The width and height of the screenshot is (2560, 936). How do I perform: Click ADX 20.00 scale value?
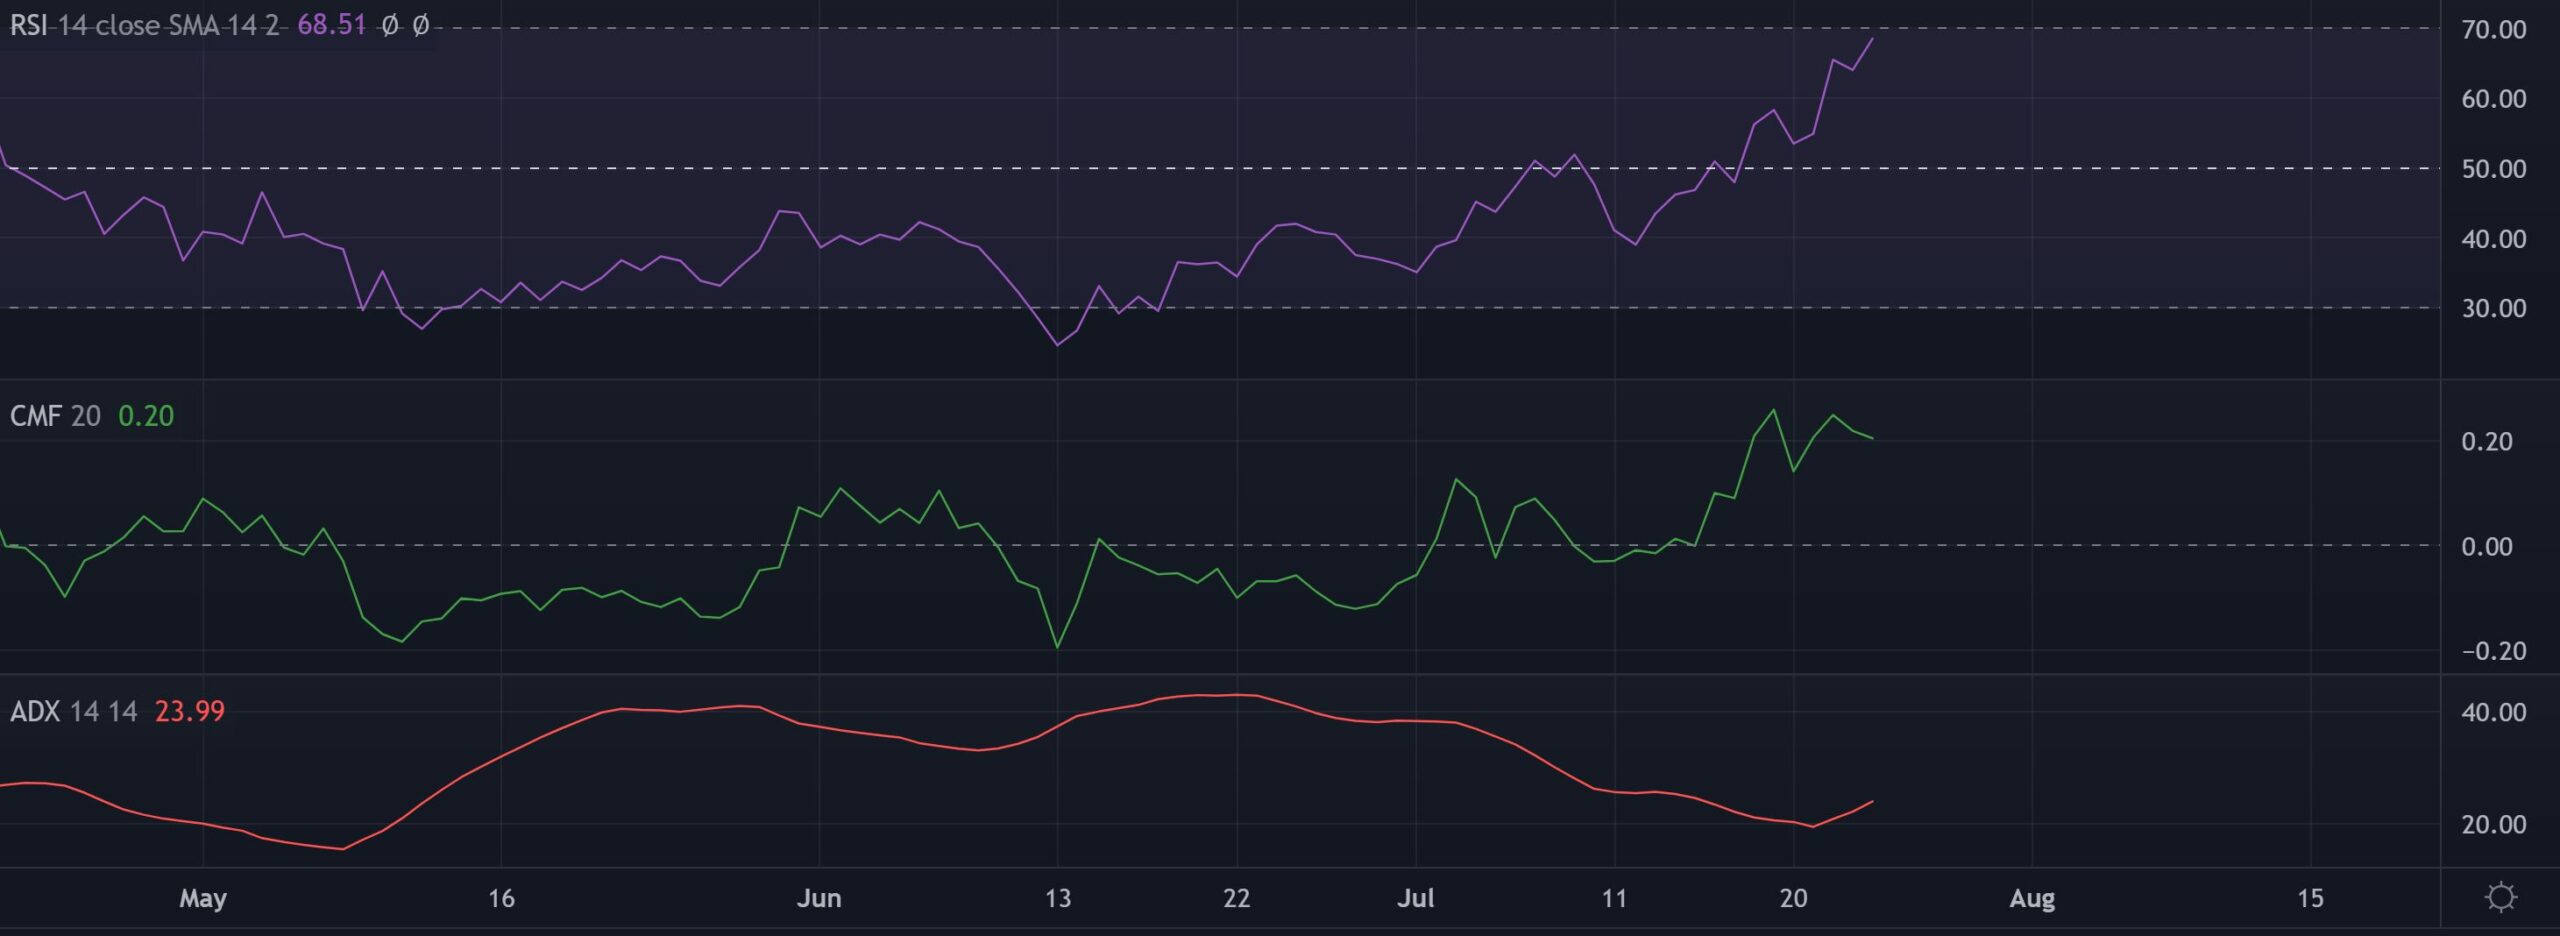[x=2494, y=824]
